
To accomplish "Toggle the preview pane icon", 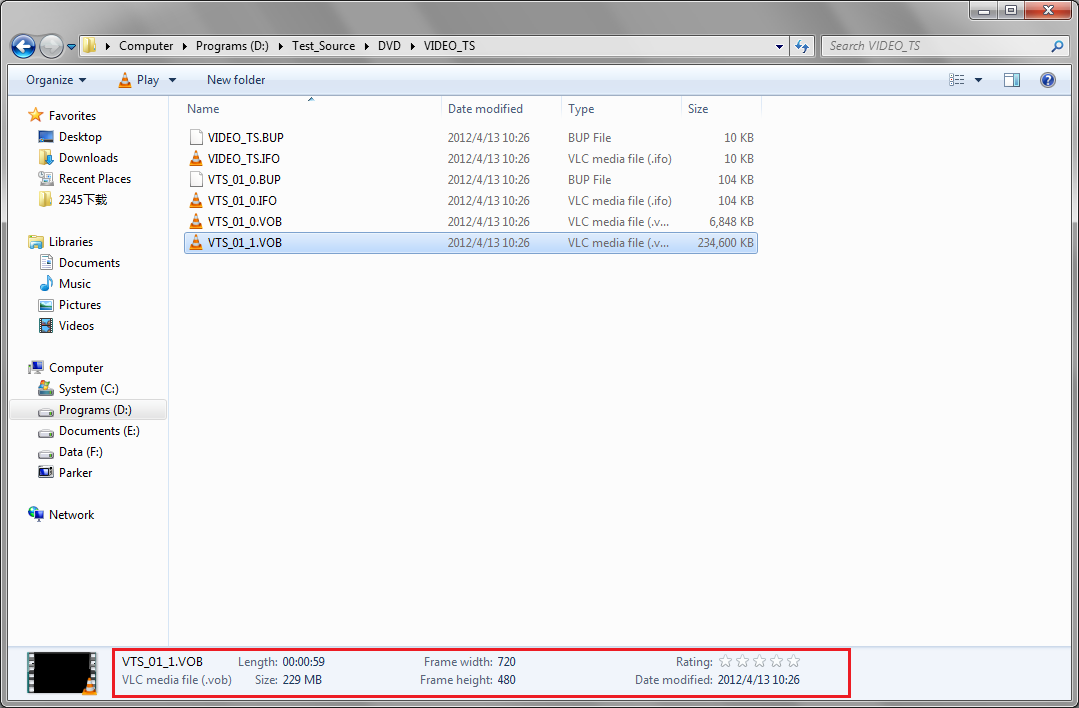I will point(1012,80).
